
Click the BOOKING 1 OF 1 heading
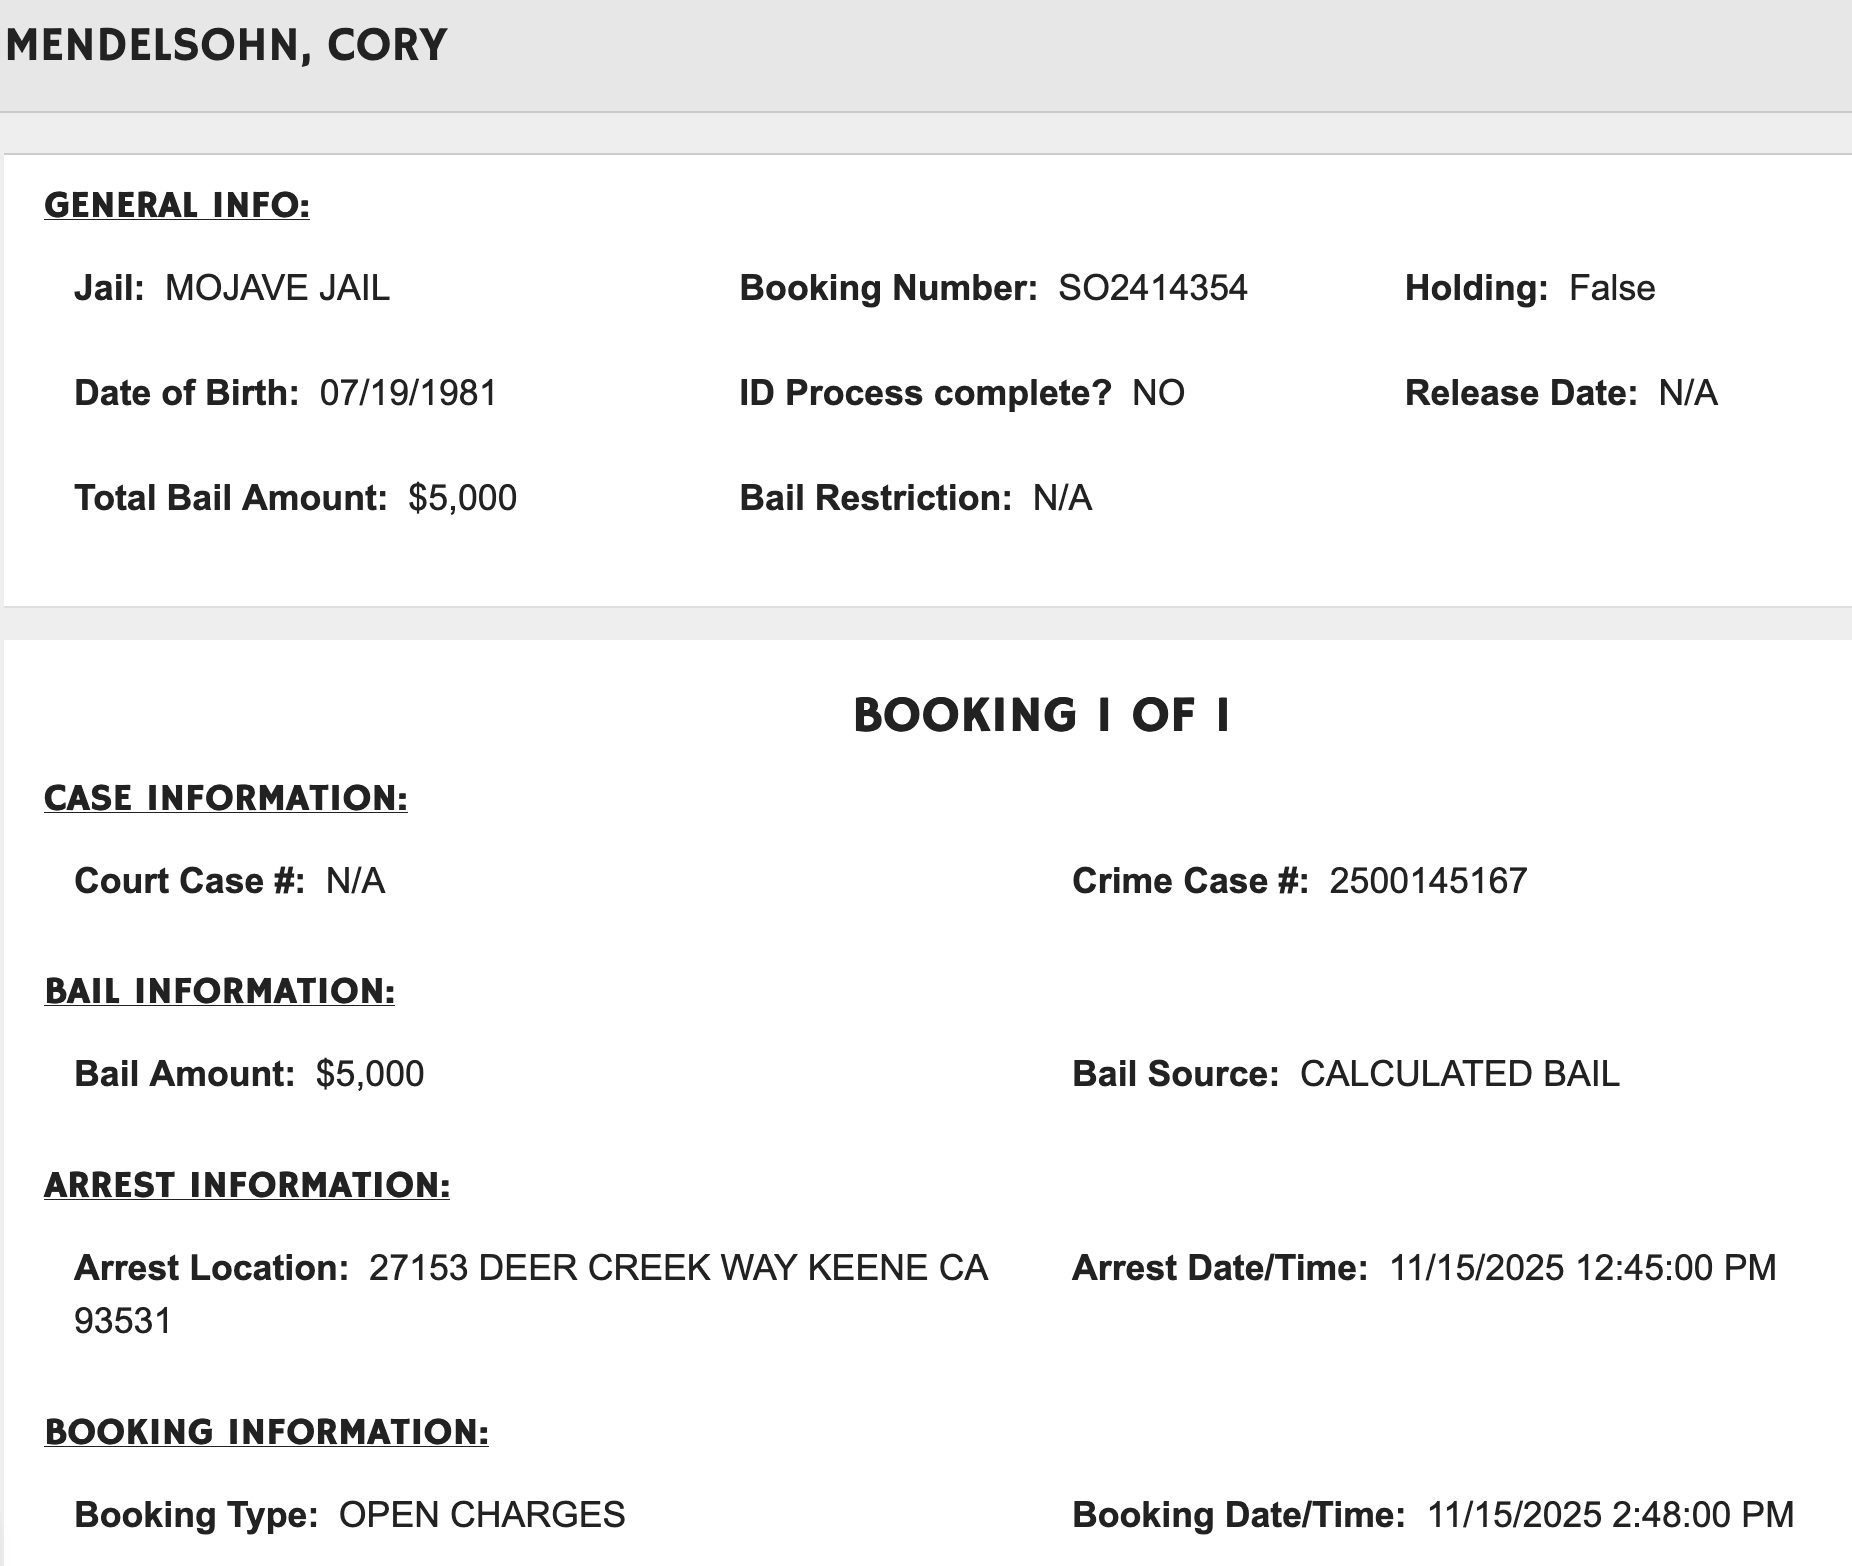(1041, 715)
